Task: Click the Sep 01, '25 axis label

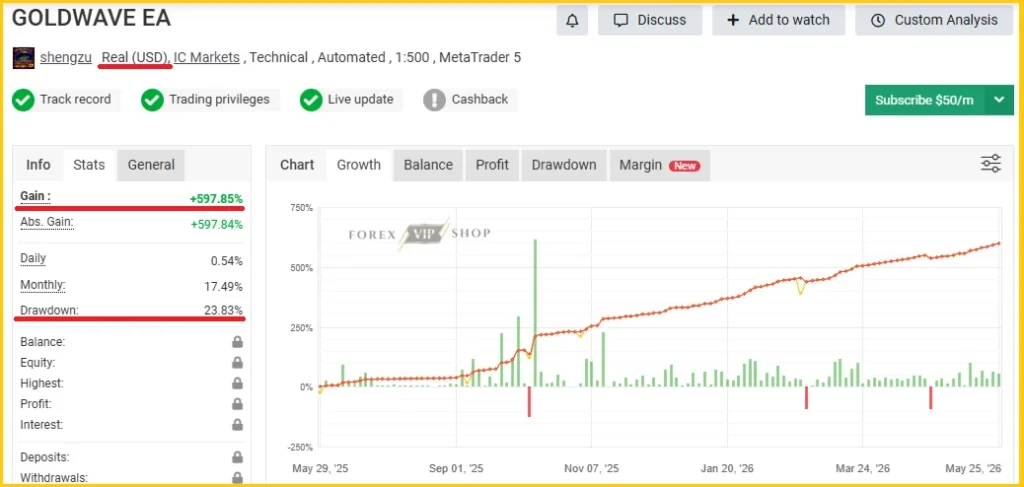Action: coord(456,469)
